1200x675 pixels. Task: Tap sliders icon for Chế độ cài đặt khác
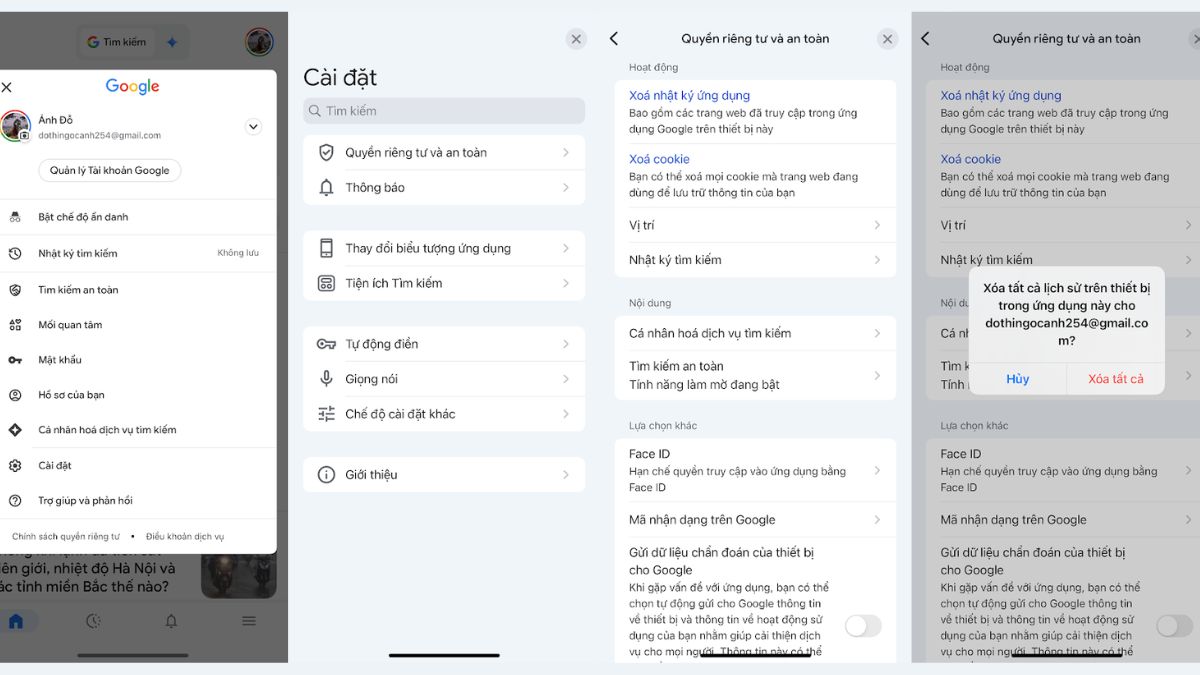[x=326, y=414]
